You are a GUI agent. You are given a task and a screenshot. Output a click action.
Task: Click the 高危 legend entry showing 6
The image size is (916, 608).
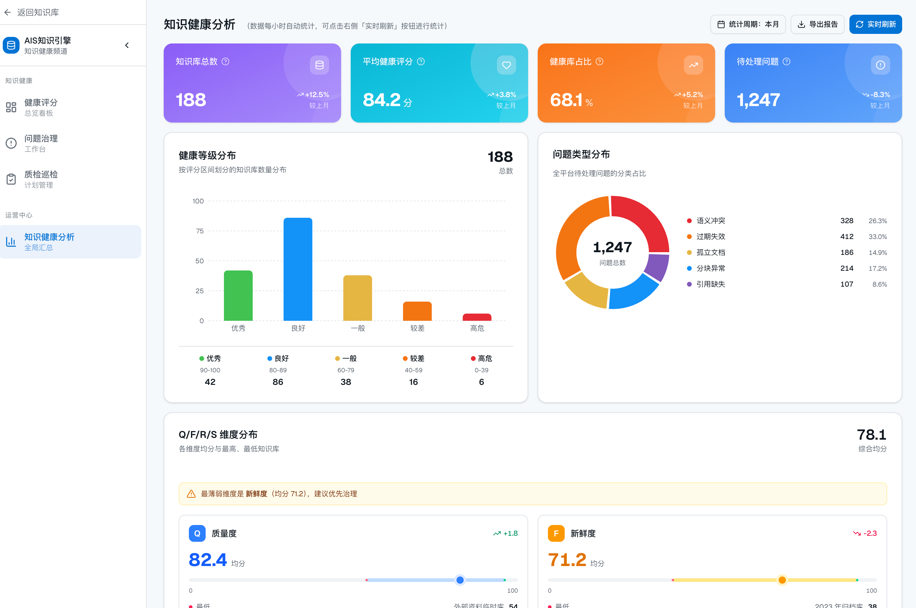pos(481,370)
